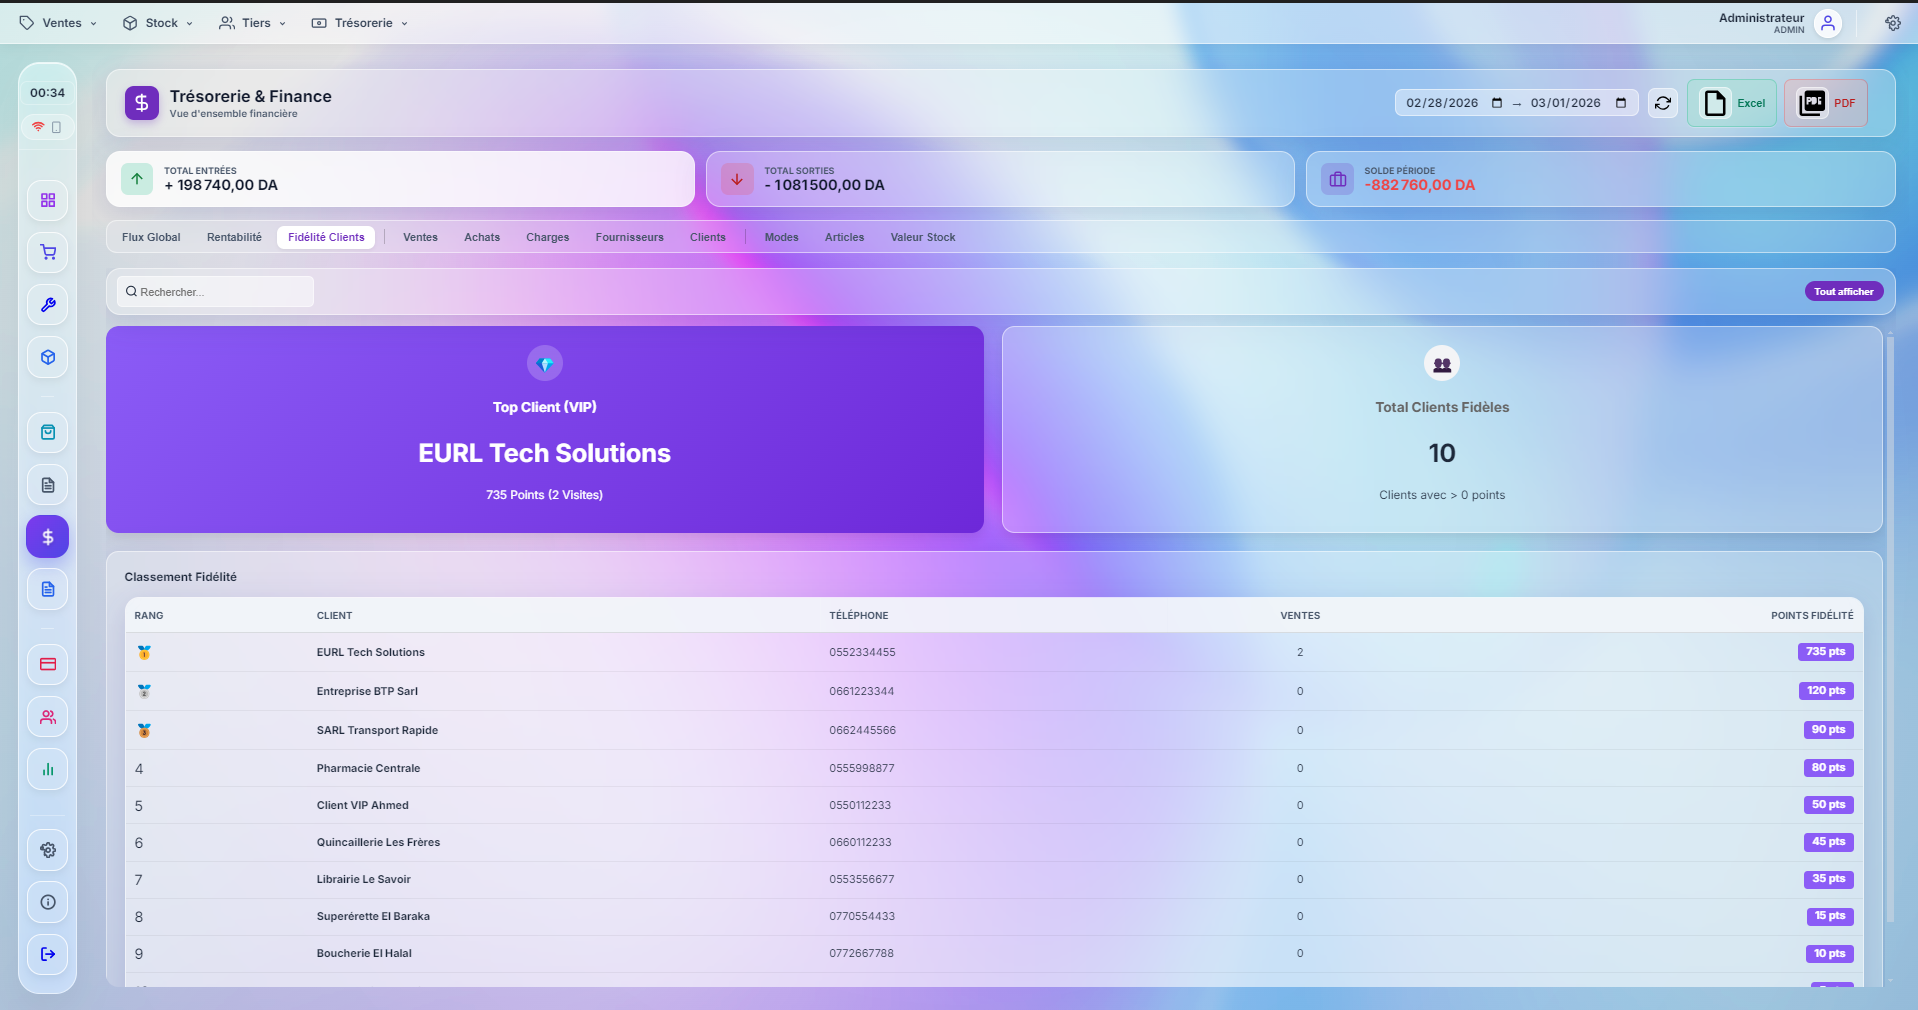Expand the Stock menu
This screenshot has height=1010, width=1918.
pos(156,22)
